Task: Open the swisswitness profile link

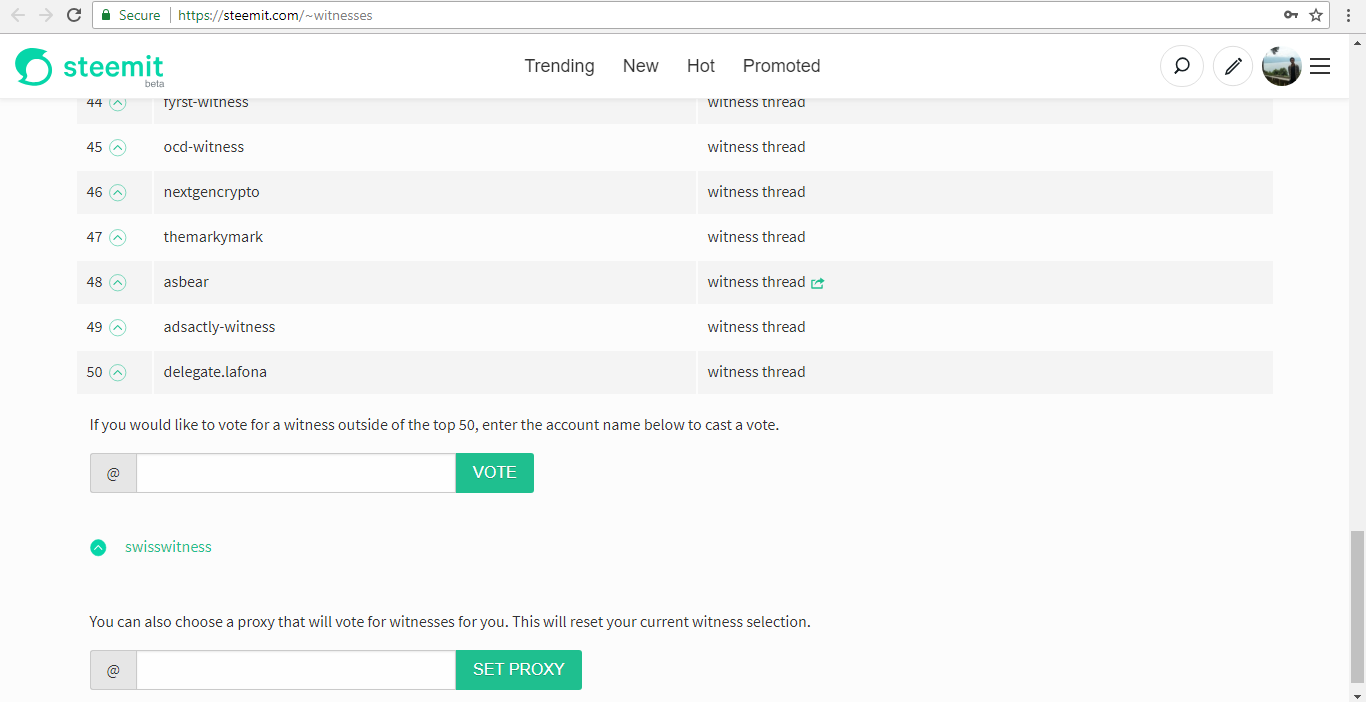Action: tap(168, 547)
